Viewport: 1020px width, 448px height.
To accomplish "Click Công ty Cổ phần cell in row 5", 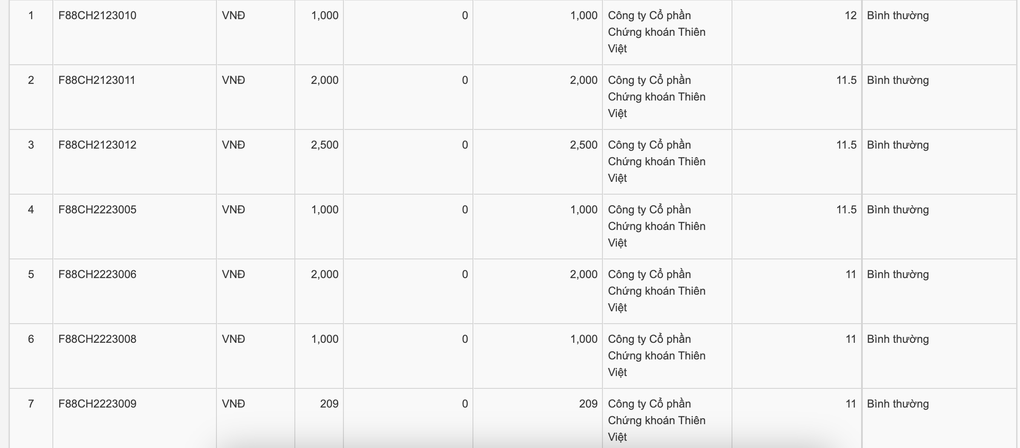I will point(667,291).
